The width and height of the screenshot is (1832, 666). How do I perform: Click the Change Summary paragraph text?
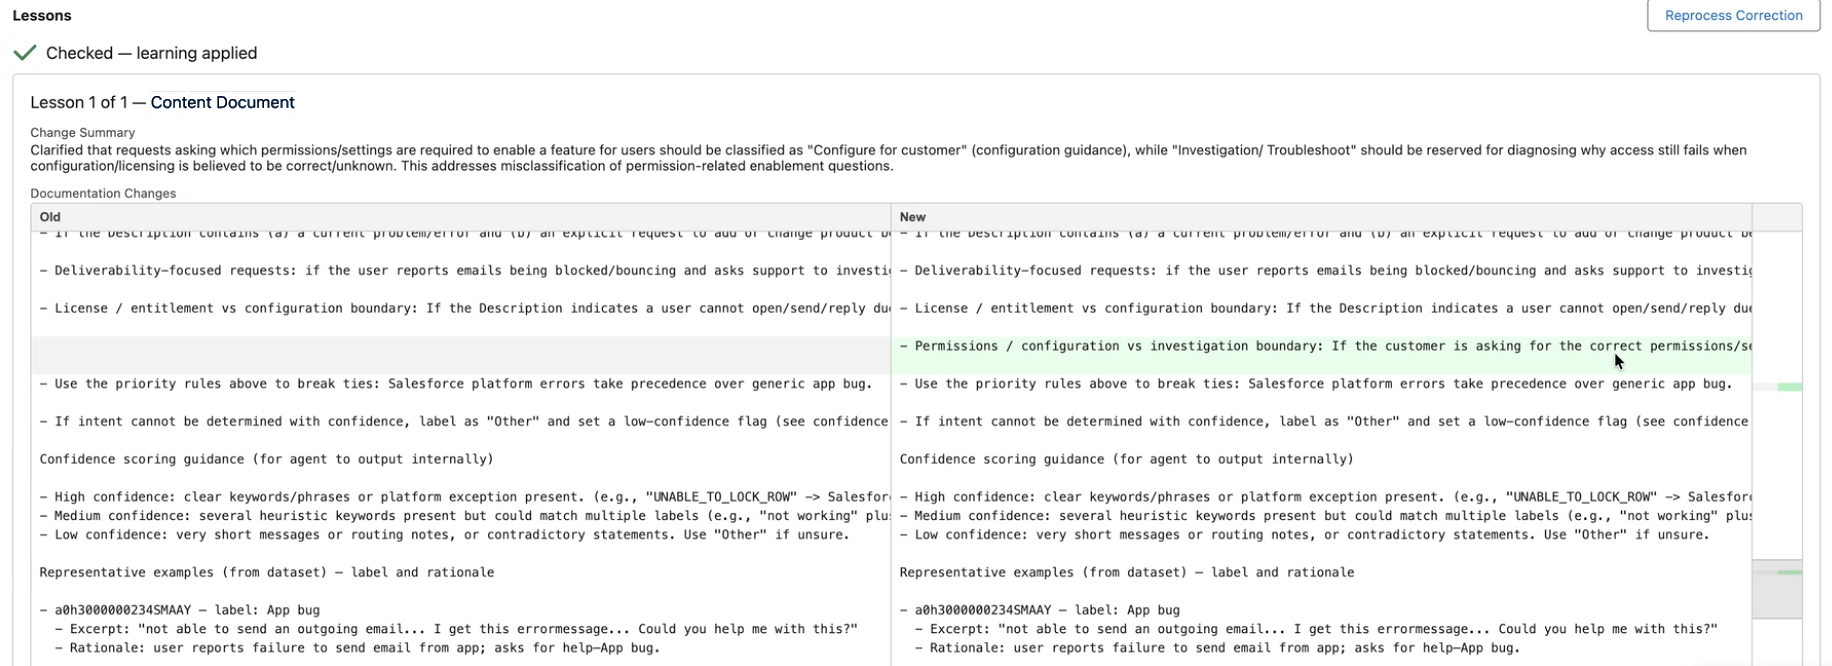(888, 158)
